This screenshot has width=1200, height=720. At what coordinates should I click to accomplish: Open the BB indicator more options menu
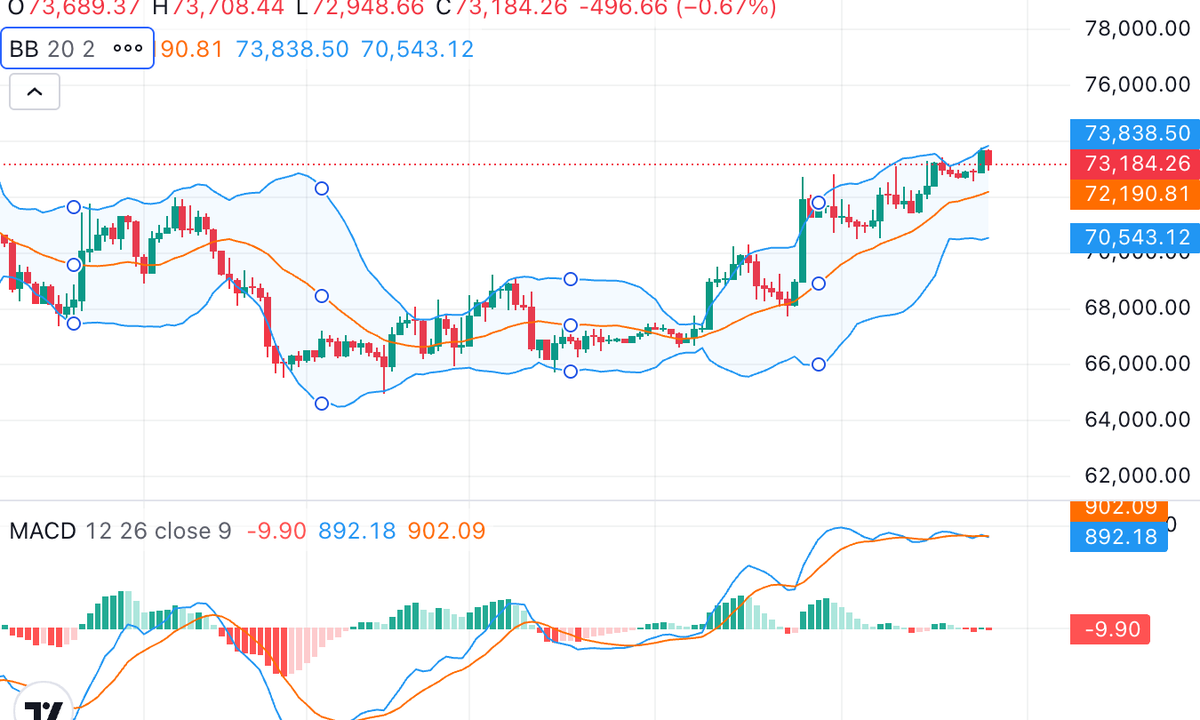pyautogui.click(x=127, y=49)
